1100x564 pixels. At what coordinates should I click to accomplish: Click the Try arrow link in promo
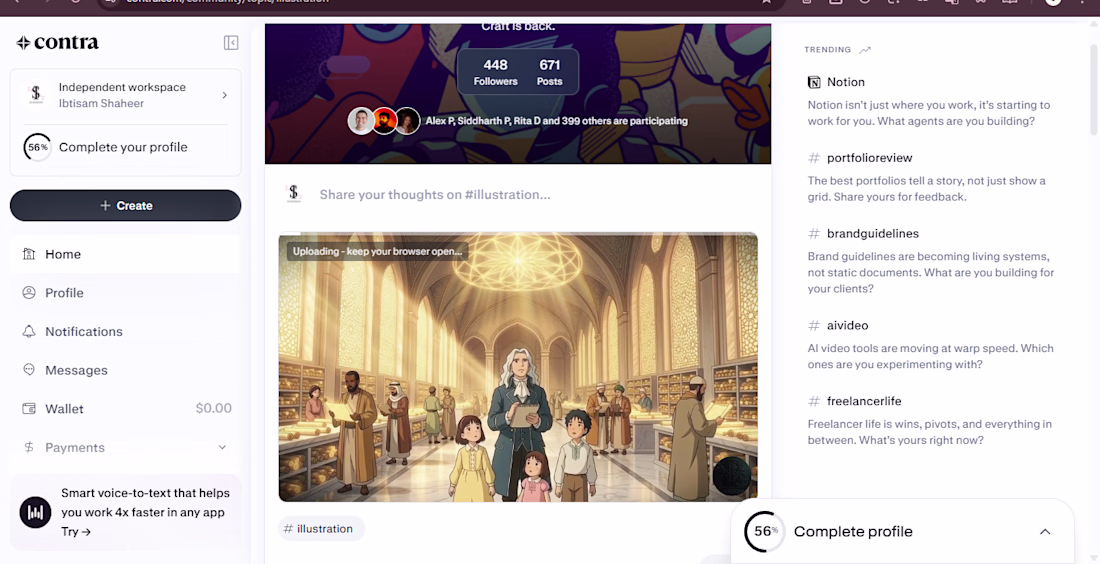[x=76, y=532]
